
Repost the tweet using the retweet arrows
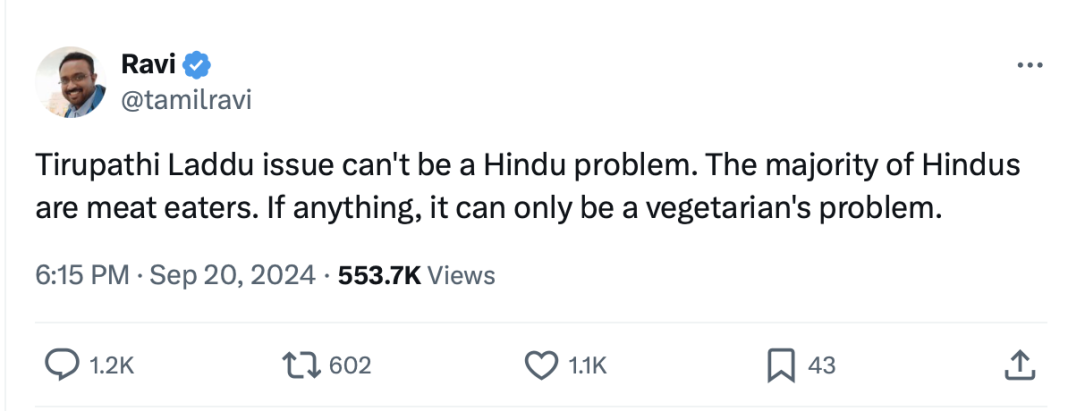302,365
